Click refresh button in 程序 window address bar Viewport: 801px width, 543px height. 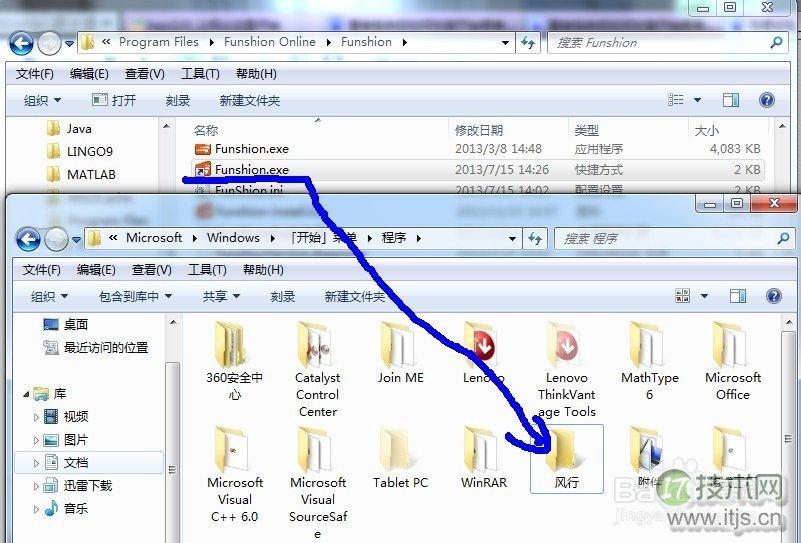[535, 239]
